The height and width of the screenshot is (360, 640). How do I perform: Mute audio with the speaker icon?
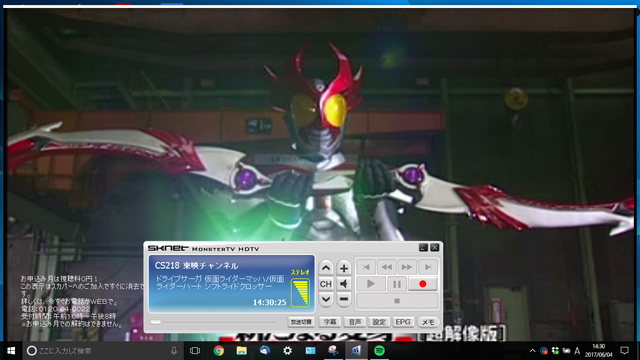344,284
